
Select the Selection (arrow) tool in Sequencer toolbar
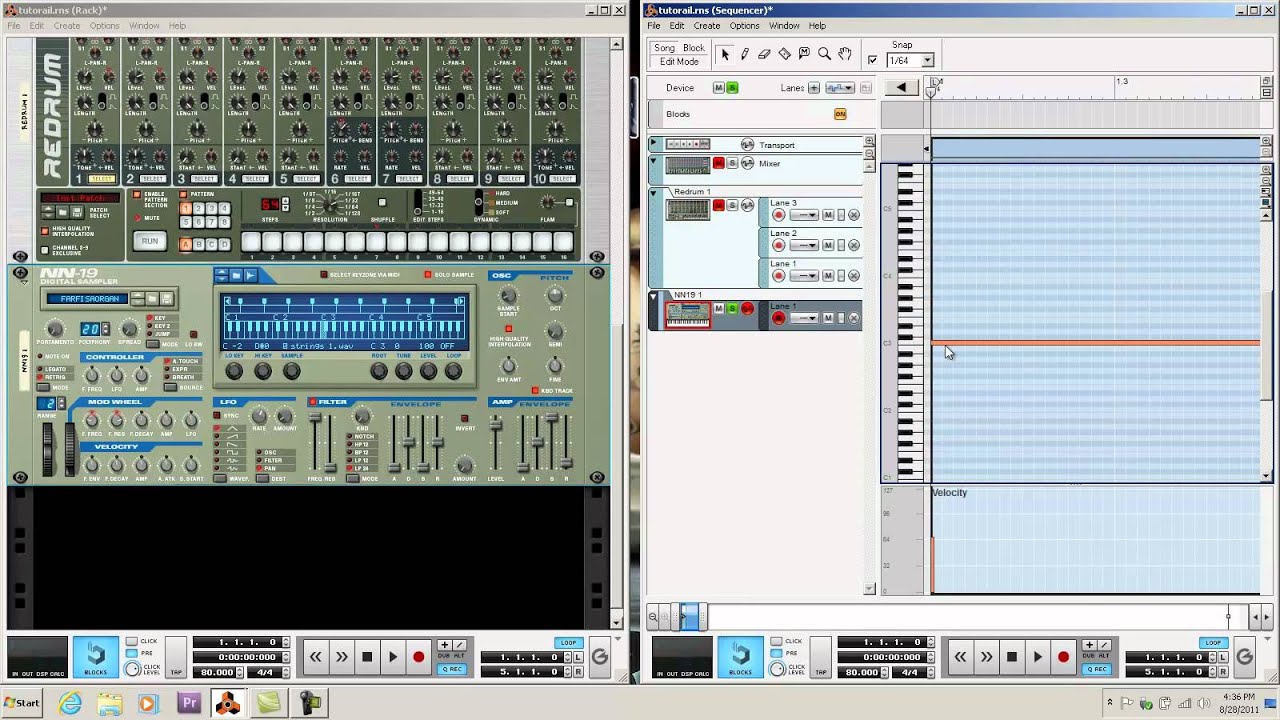(x=725, y=54)
